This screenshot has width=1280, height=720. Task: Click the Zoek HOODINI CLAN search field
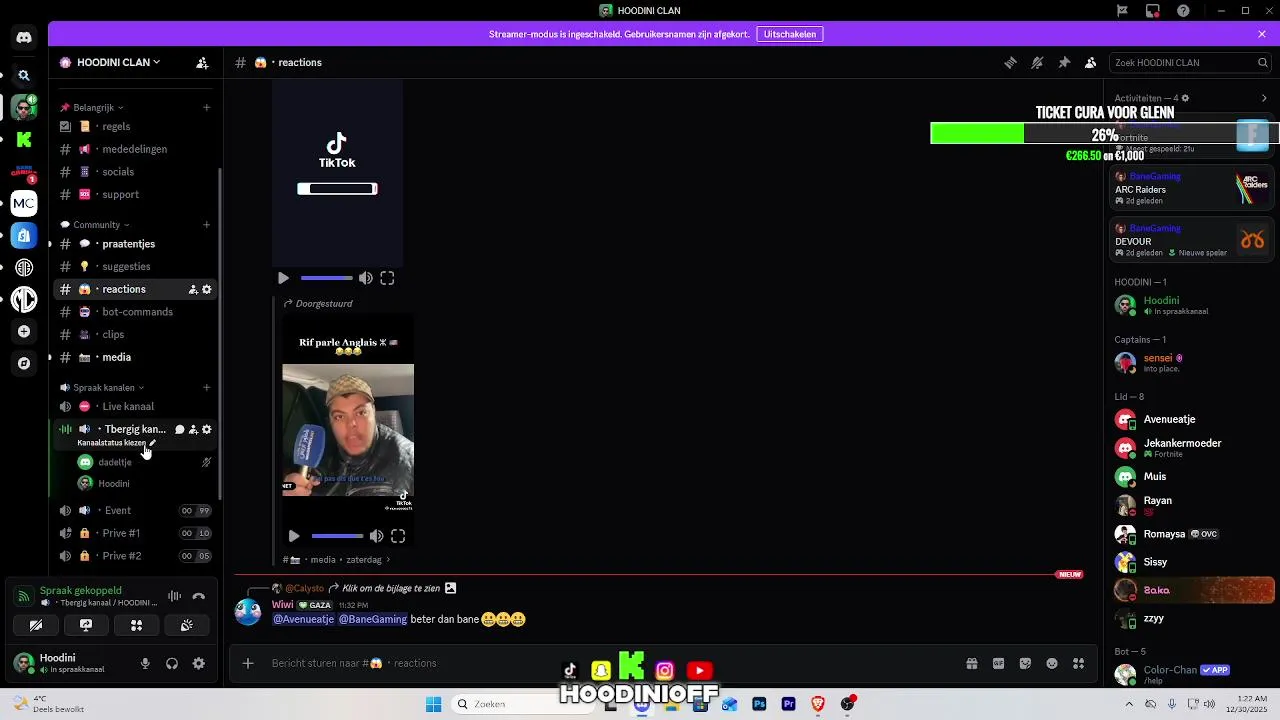click(1190, 62)
